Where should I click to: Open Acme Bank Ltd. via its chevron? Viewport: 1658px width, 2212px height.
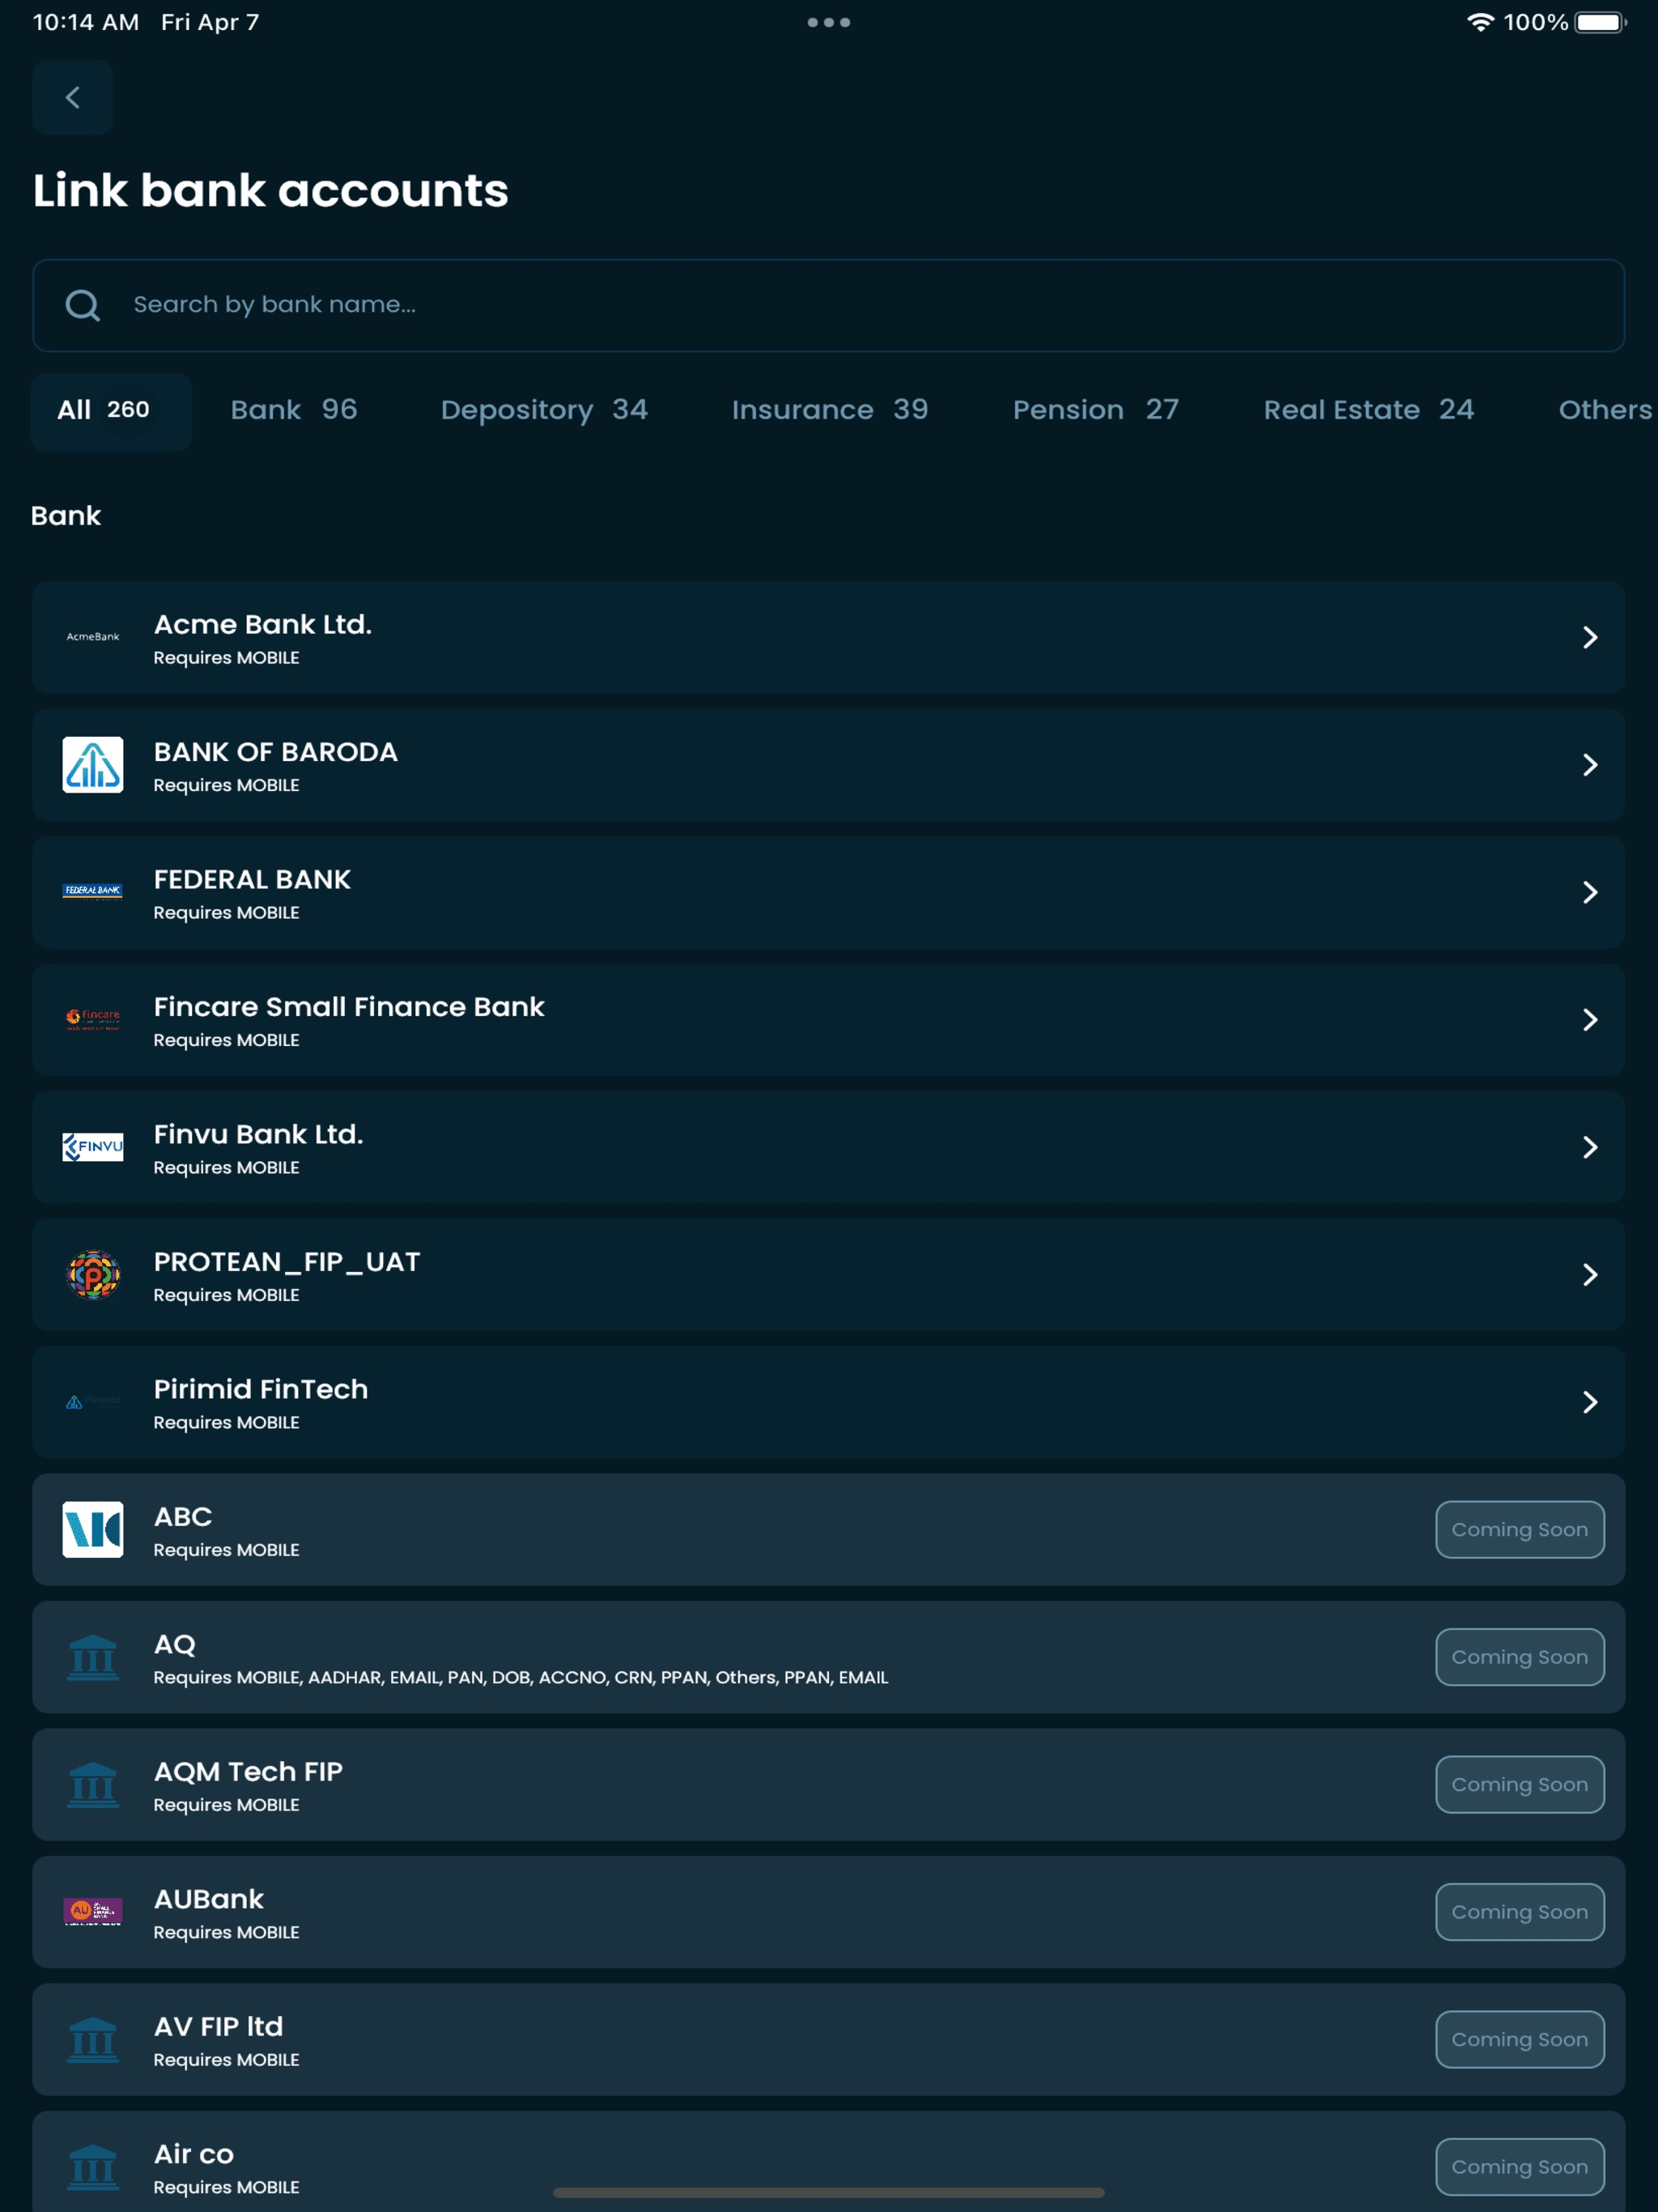click(1590, 637)
